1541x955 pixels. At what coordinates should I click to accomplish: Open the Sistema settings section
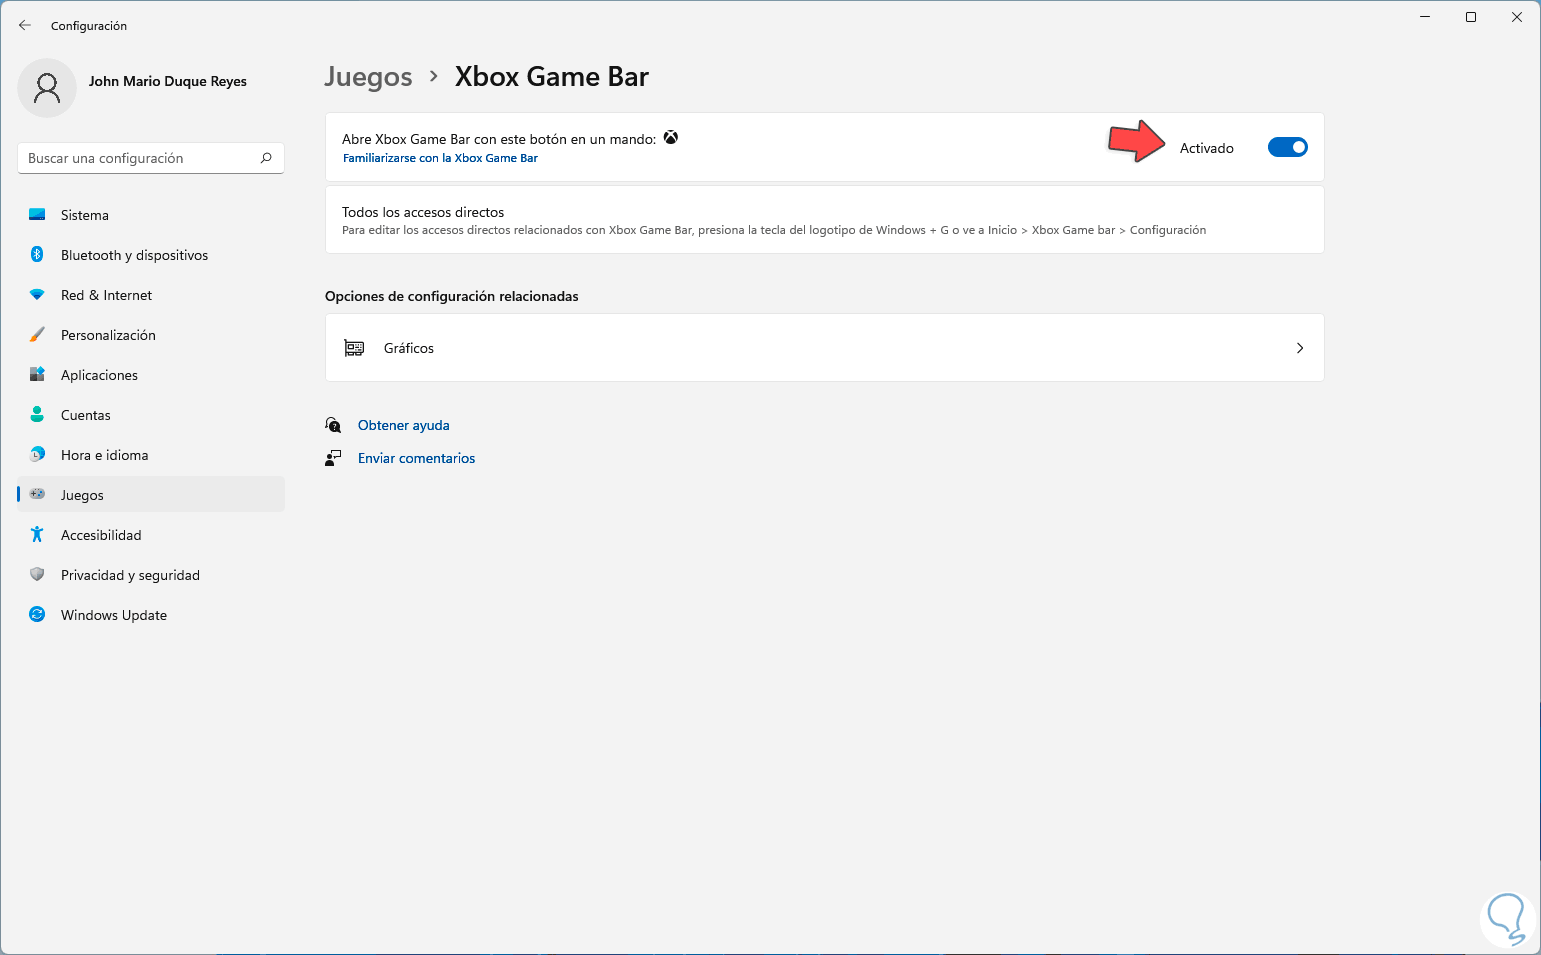tap(151, 215)
